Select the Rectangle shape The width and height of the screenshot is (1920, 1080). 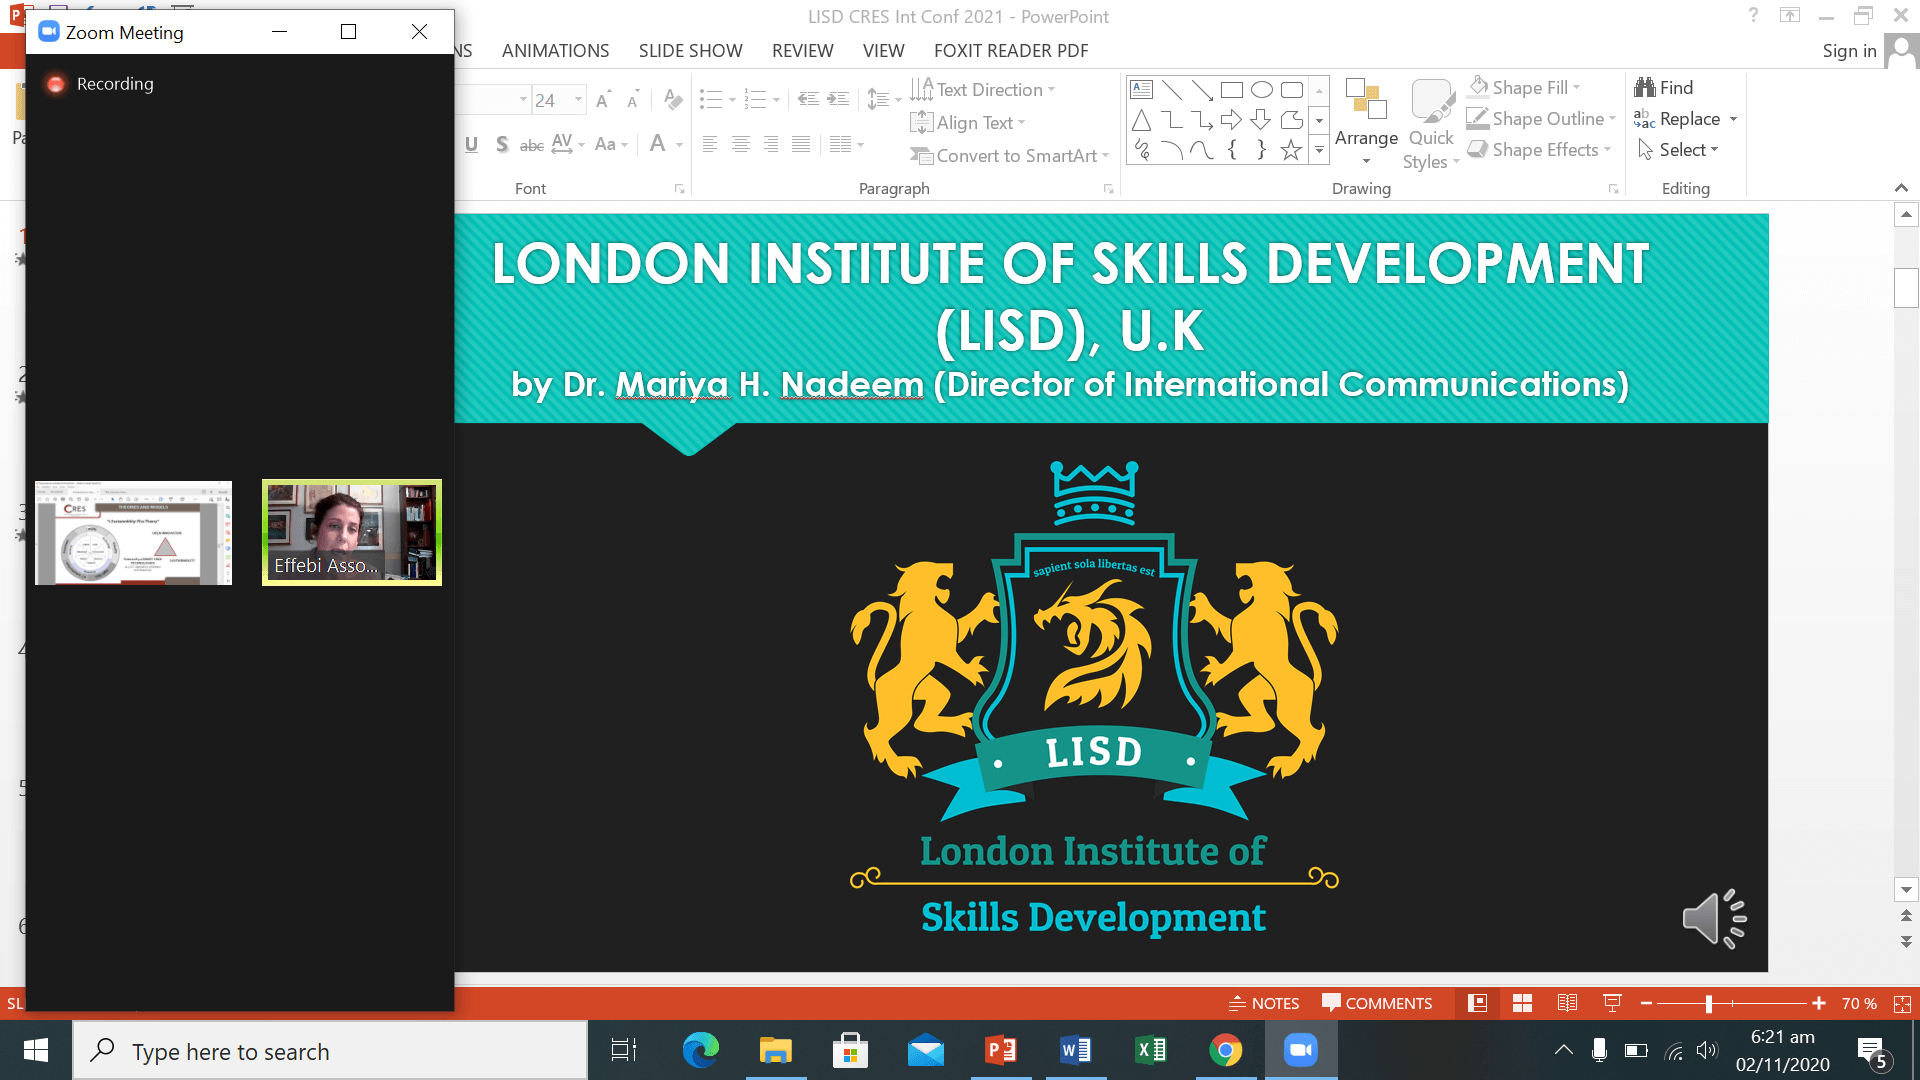tap(1232, 90)
